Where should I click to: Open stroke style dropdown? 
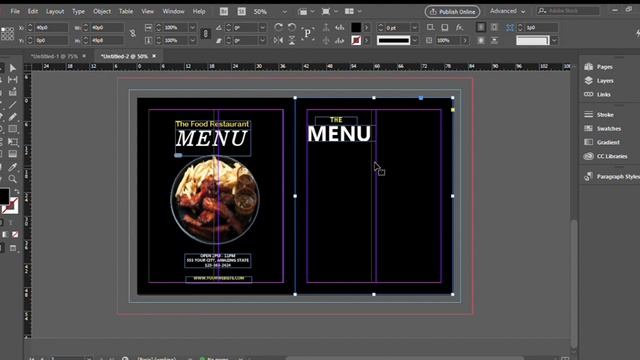coord(415,40)
